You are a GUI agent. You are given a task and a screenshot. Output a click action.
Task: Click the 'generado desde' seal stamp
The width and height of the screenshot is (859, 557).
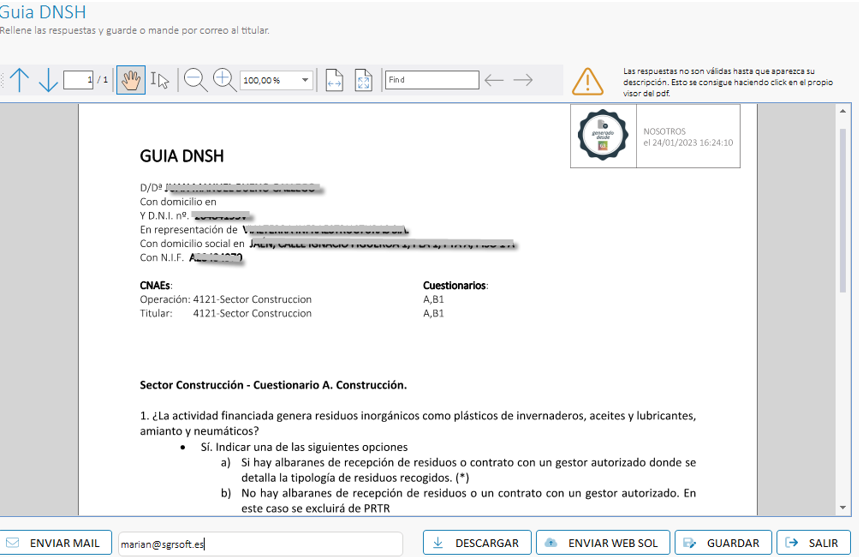[603, 135]
